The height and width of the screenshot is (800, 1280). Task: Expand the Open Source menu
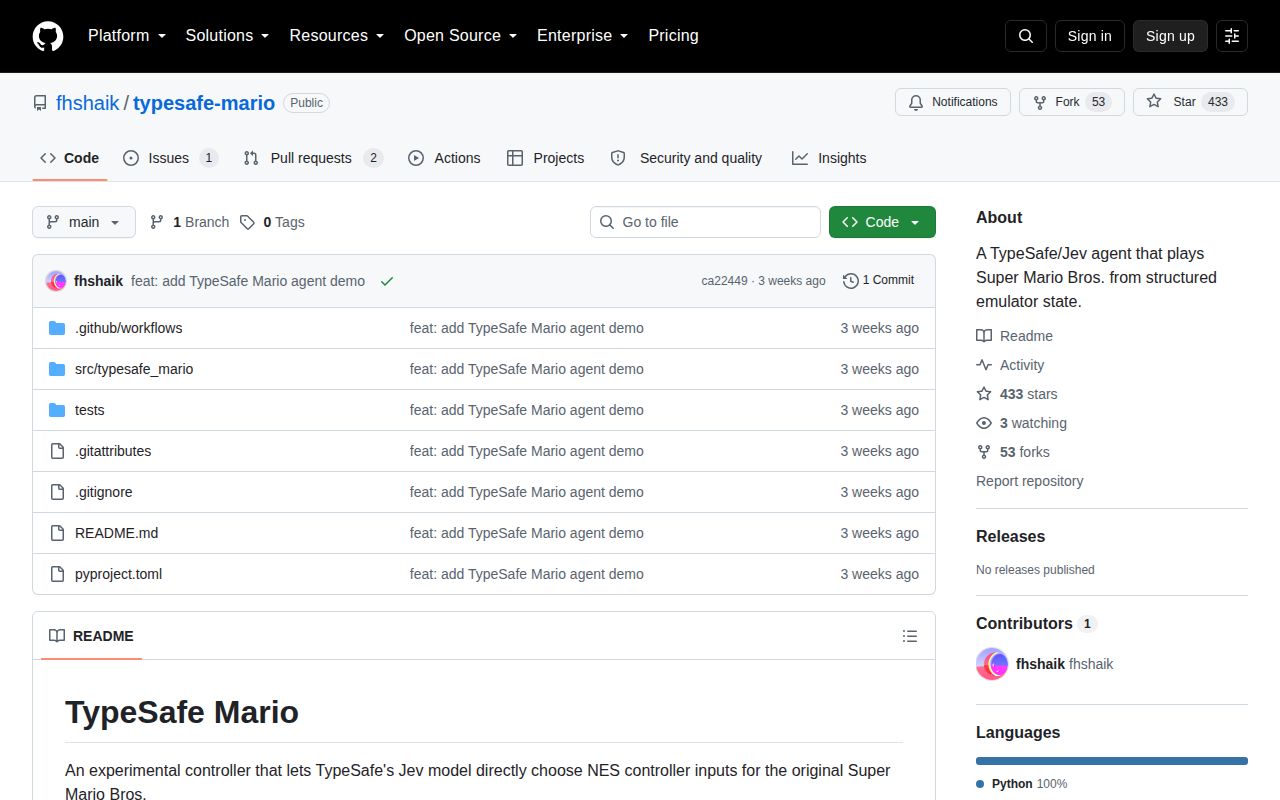[x=461, y=36]
